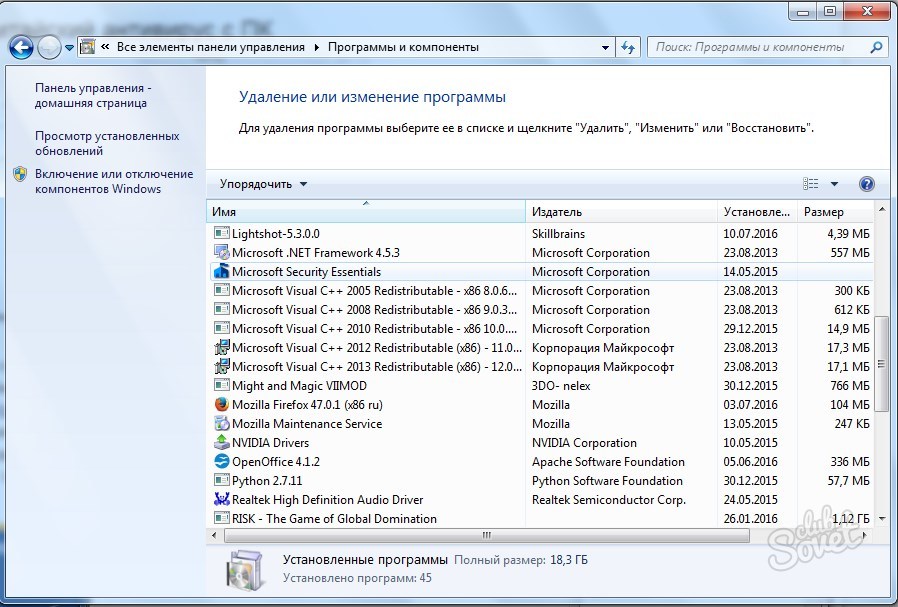Click the refresh icon beside address bar
This screenshot has width=898, height=607.
[628, 47]
